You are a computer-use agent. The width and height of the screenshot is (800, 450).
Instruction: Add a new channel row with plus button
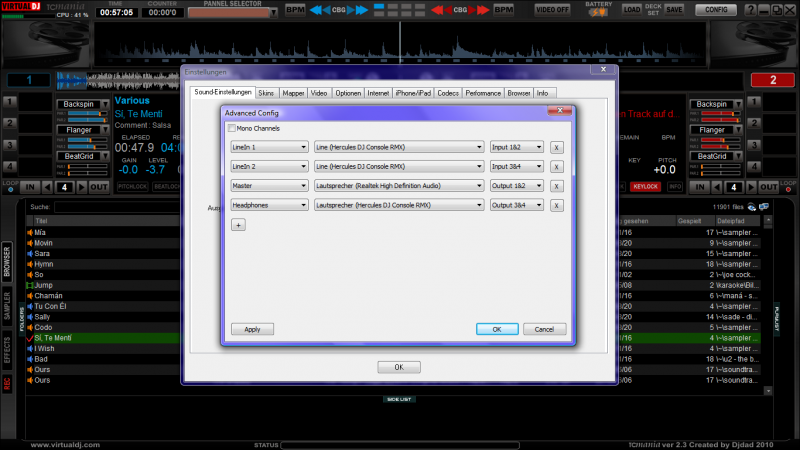[238, 225]
